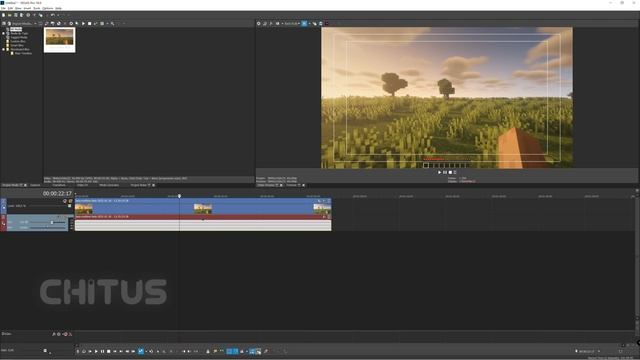Select Main Timeline in the bins tree
The image size is (640, 360).
[x=23, y=53]
